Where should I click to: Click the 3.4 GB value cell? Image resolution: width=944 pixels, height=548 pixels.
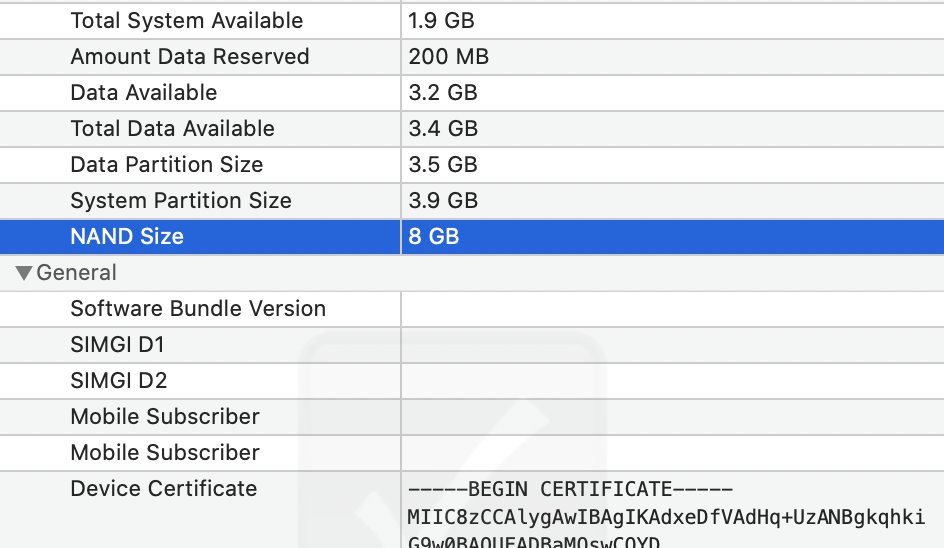click(443, 129)
